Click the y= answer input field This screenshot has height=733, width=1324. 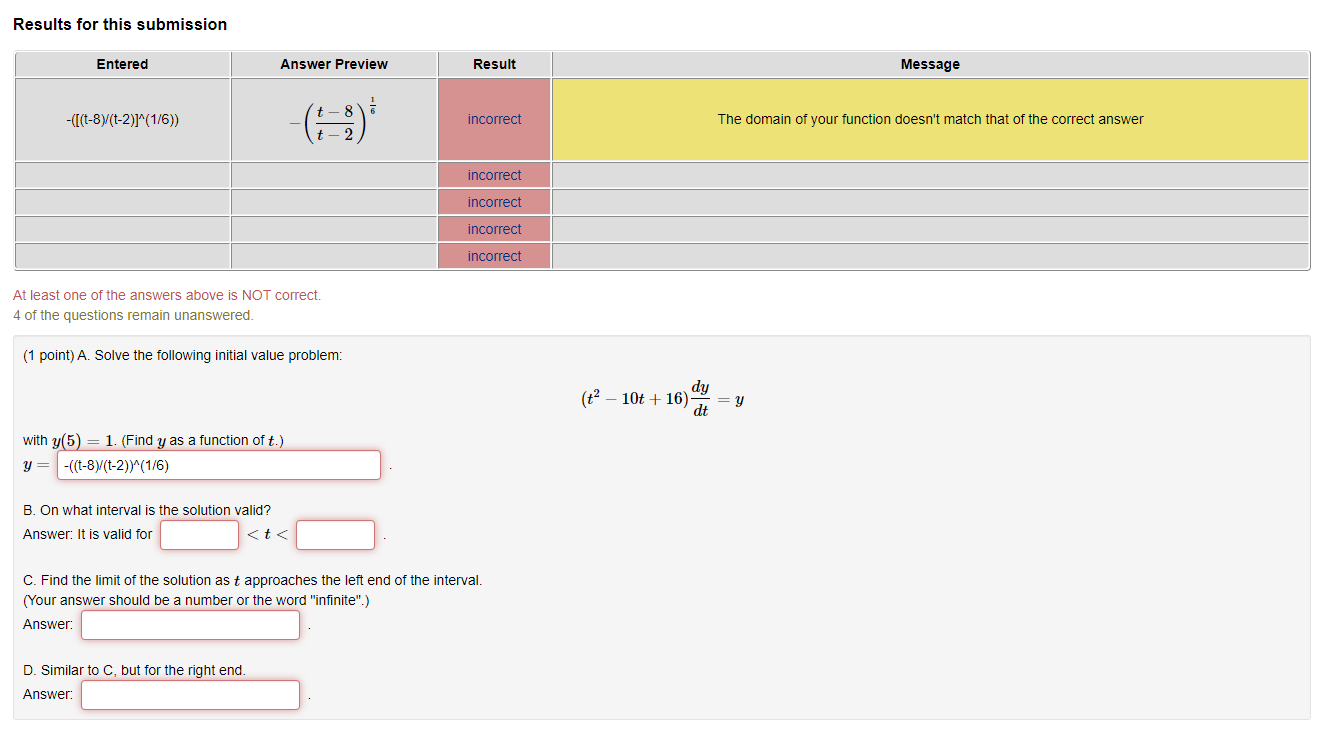(218, 464)
